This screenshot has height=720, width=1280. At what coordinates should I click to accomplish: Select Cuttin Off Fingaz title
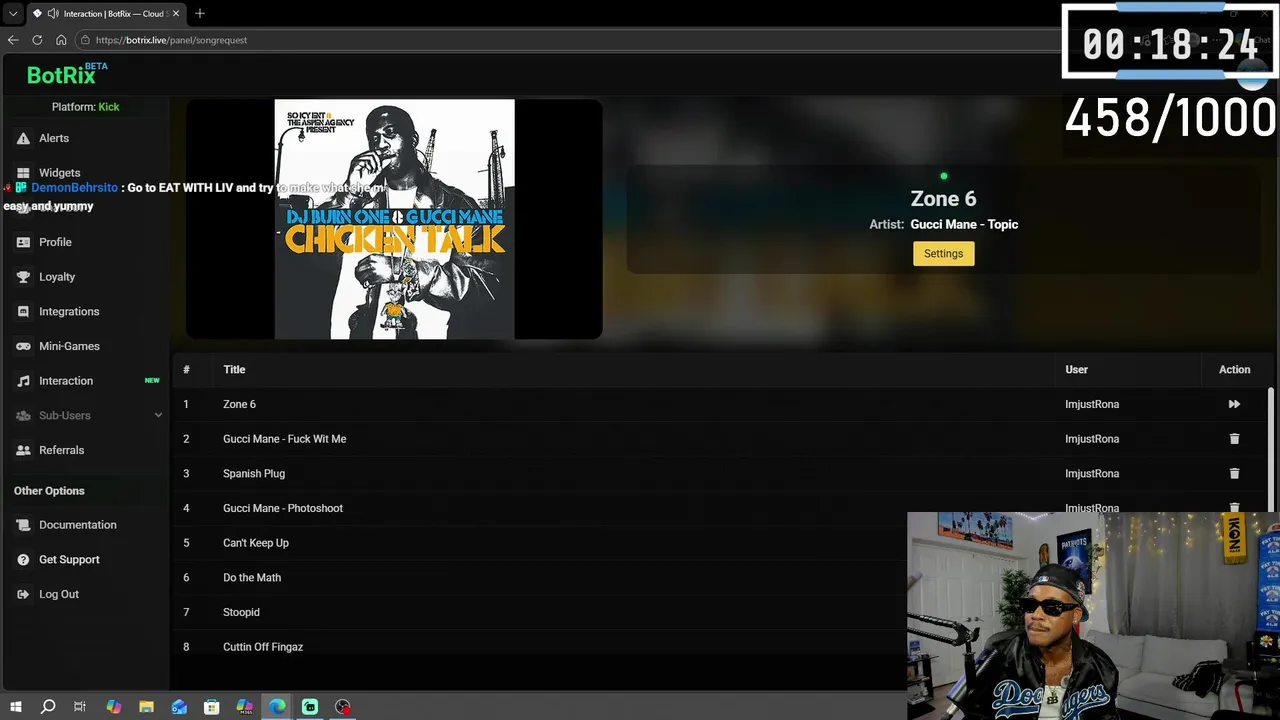click(263, 647)
